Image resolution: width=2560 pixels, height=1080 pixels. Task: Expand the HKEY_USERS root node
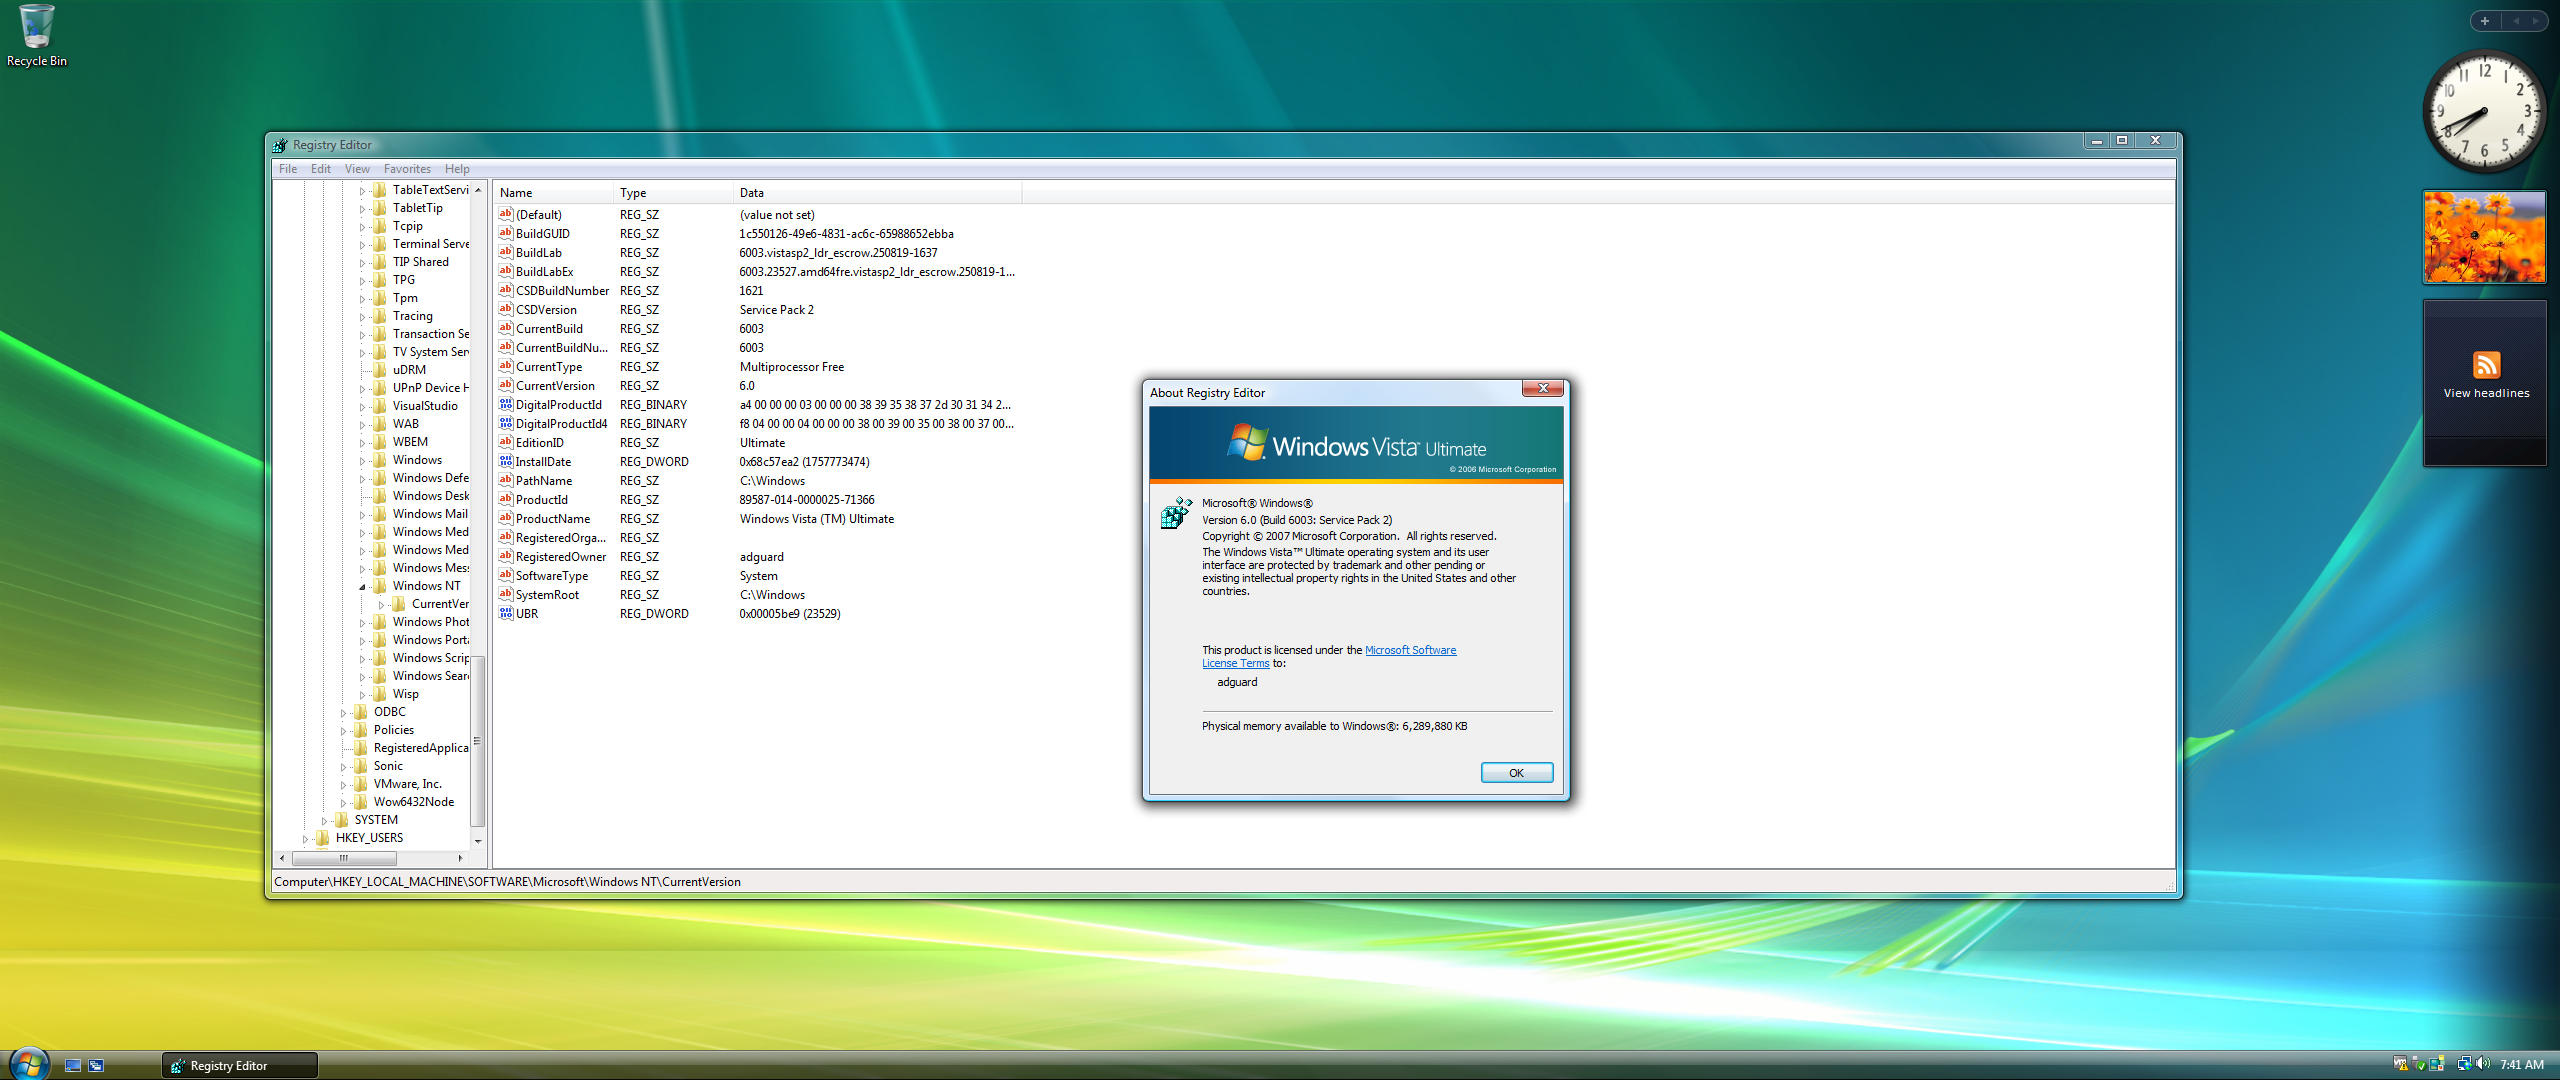305,838
